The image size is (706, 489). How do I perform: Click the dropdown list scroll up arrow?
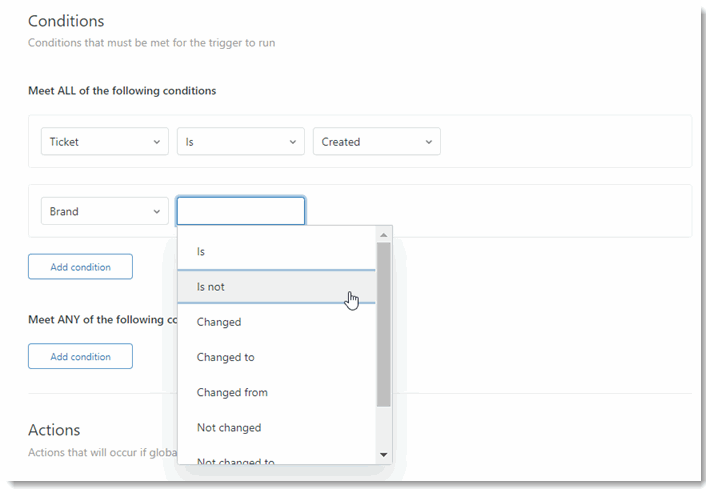coord(384,235)
